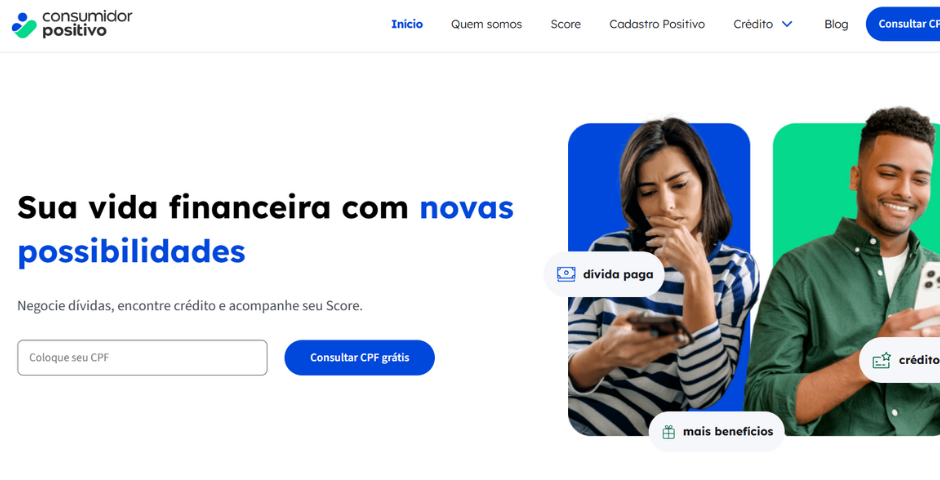Image resolution: width=940 pixels, height=480 pixels.
Task: Open the Quem somos page
Action: click(x=486, y=24)
